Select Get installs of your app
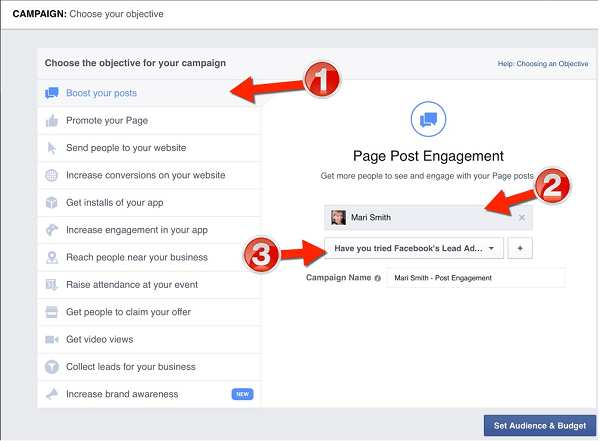Viewport: 600px width, 441px height. click(149, 203)
